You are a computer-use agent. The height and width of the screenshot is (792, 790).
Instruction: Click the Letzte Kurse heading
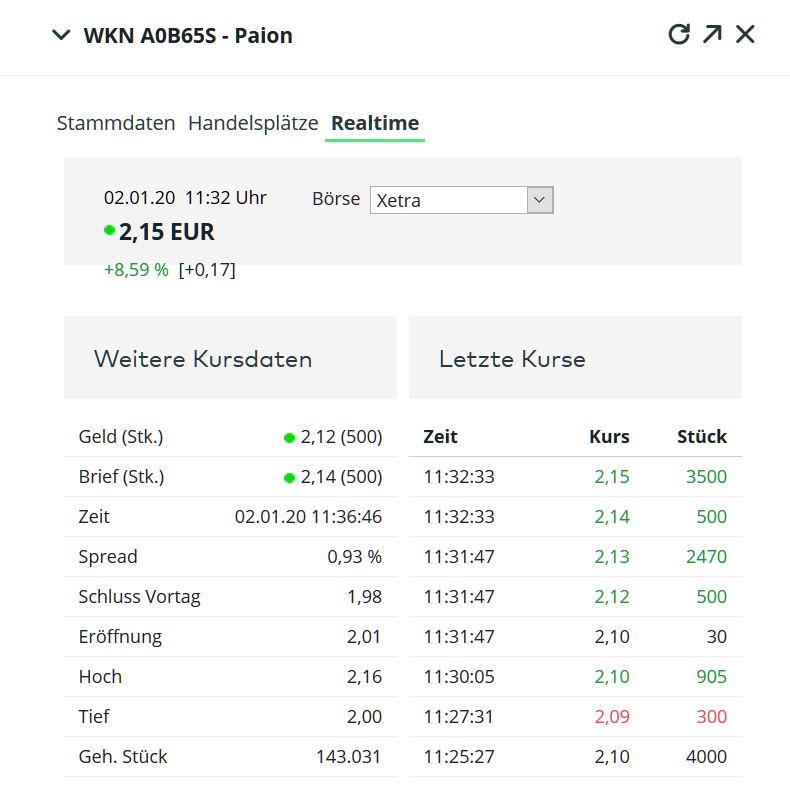tap(512, 359)
